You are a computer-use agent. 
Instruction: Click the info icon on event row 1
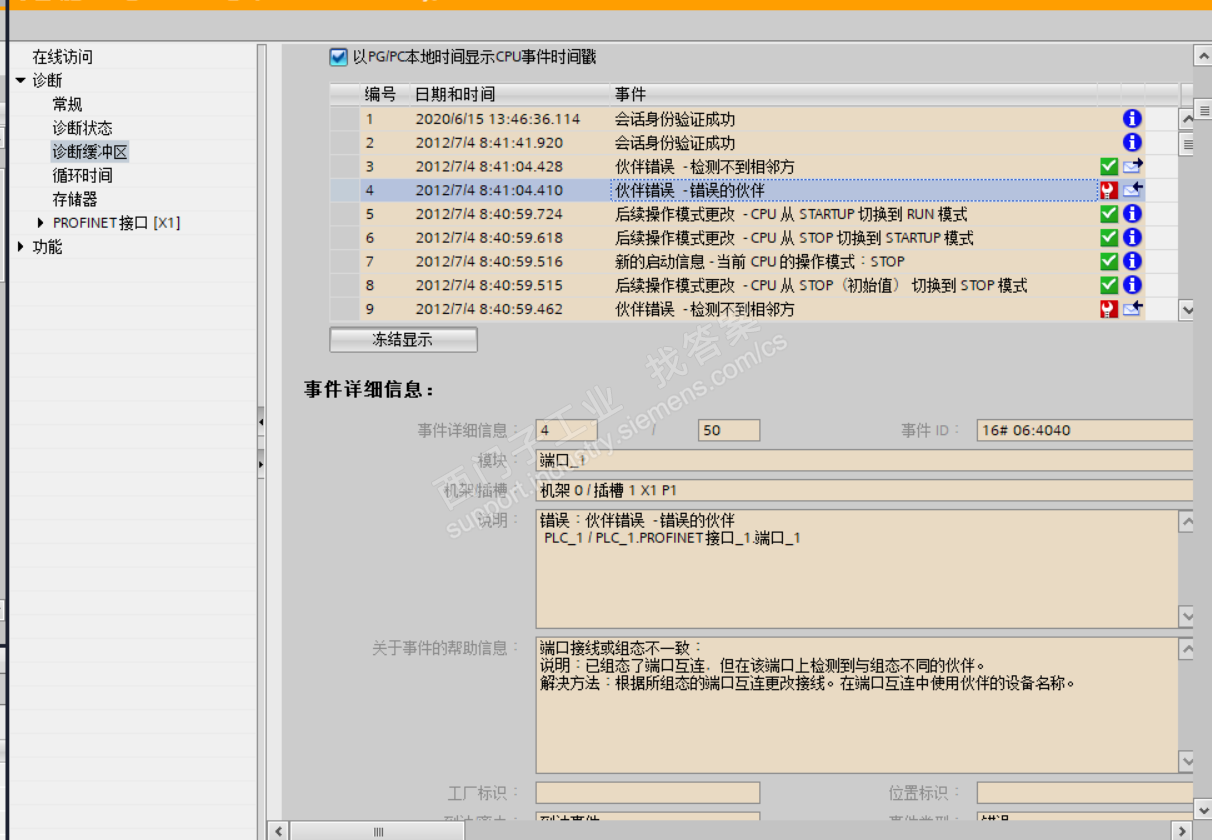1132,119
